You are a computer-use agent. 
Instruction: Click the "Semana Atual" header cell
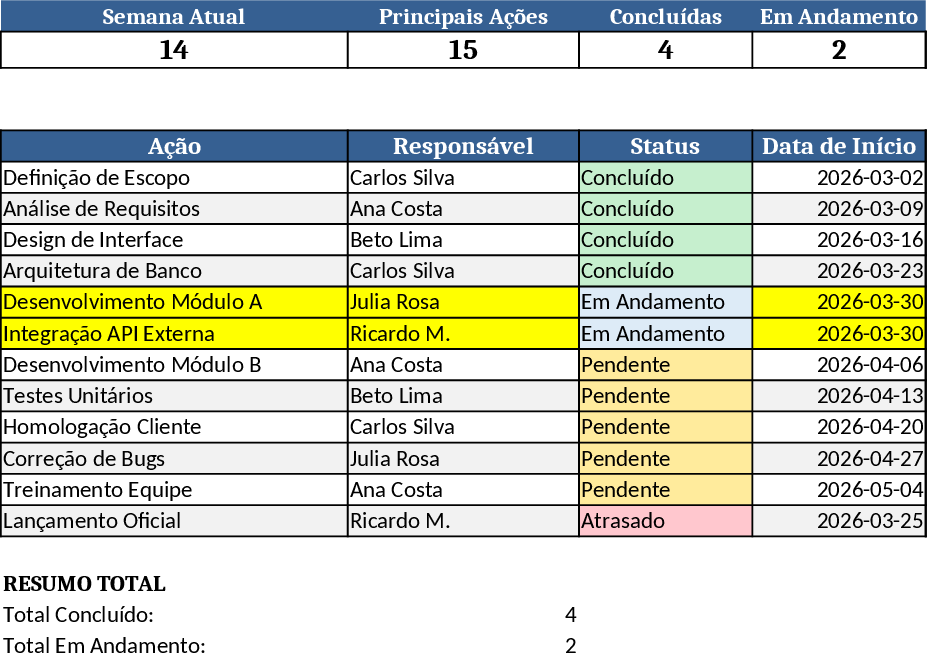pos(174,17)
